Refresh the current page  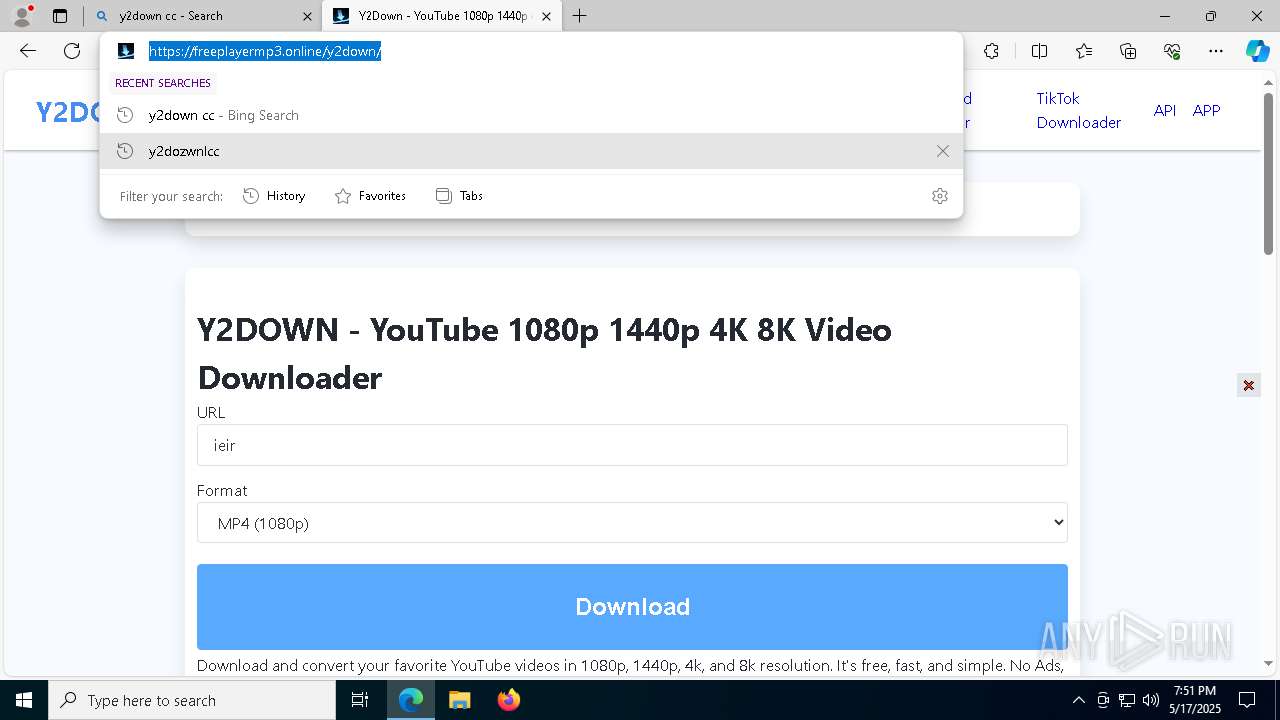point(72,51)
